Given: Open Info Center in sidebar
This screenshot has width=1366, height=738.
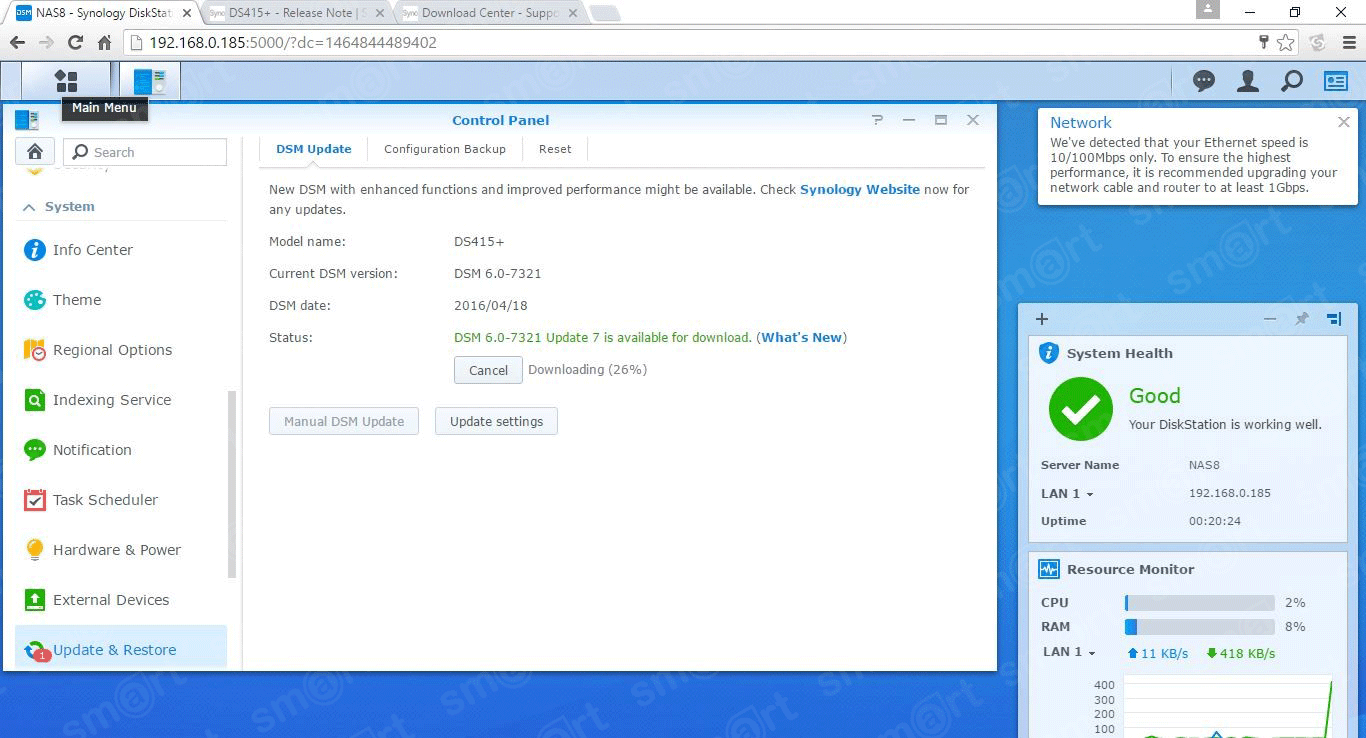Looking at the screenshot, I should pos(121,250).
